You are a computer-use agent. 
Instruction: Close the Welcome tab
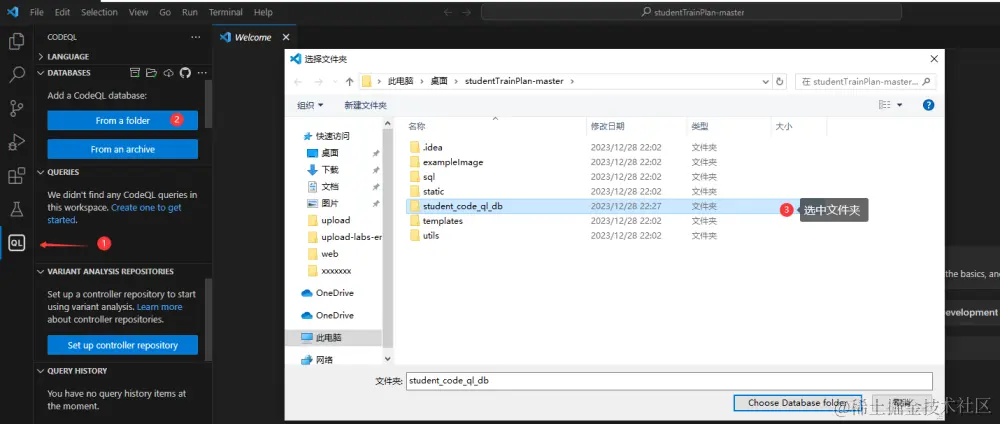coord(285,37)
